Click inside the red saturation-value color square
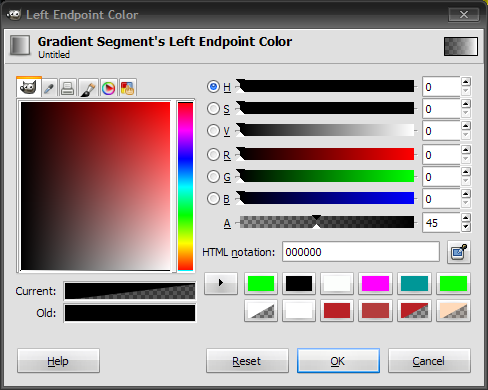Image resolution: width=488 pixels, height=390 pixels. click(95, 186)
